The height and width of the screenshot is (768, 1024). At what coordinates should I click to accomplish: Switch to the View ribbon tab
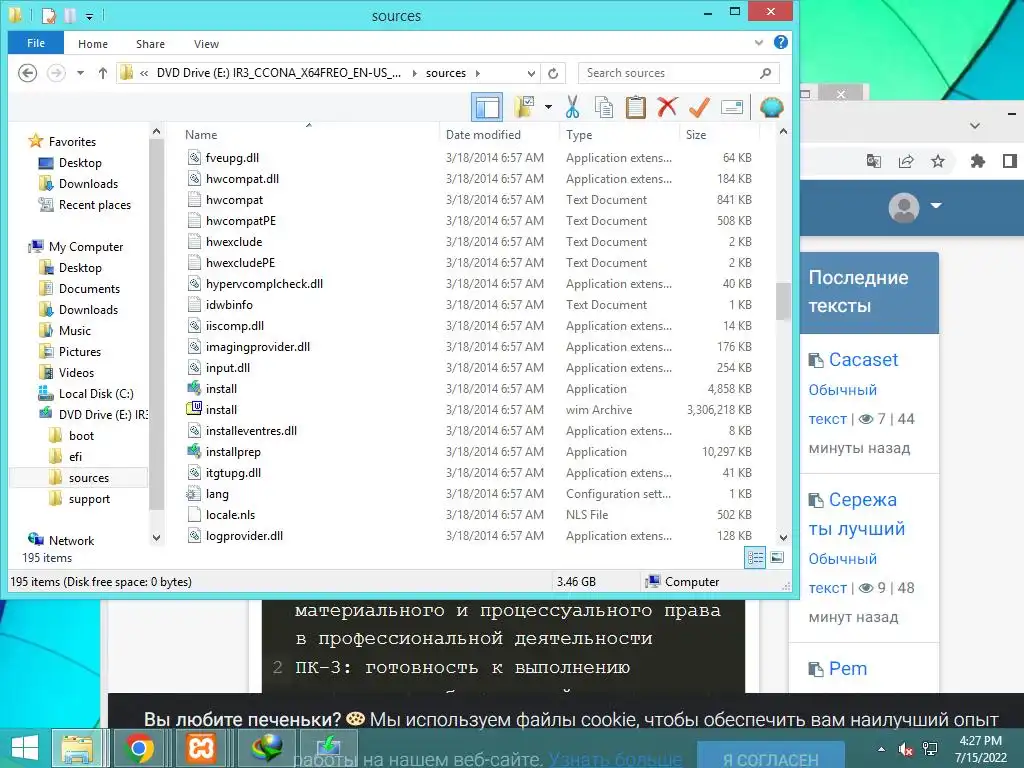(206, 44)
